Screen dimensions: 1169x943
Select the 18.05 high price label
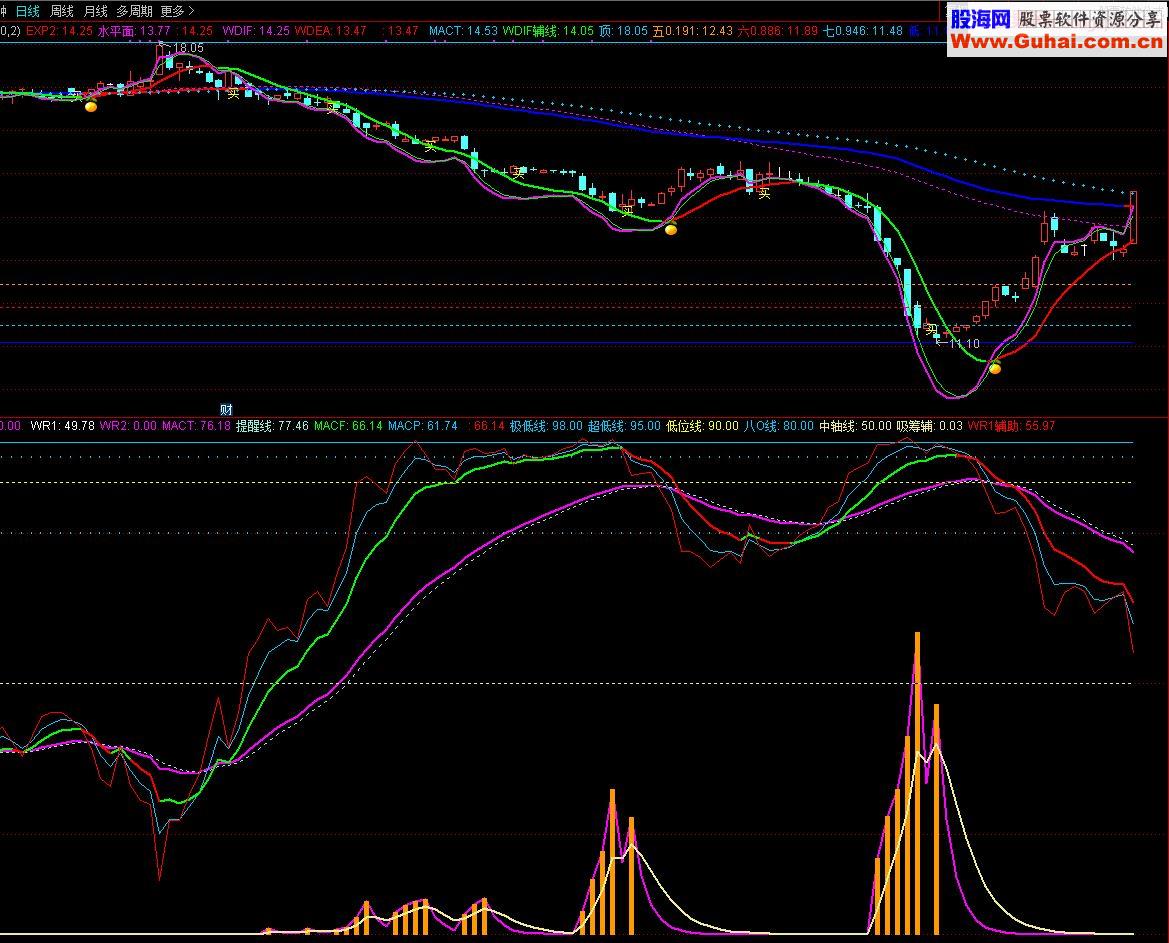point(189,48)
